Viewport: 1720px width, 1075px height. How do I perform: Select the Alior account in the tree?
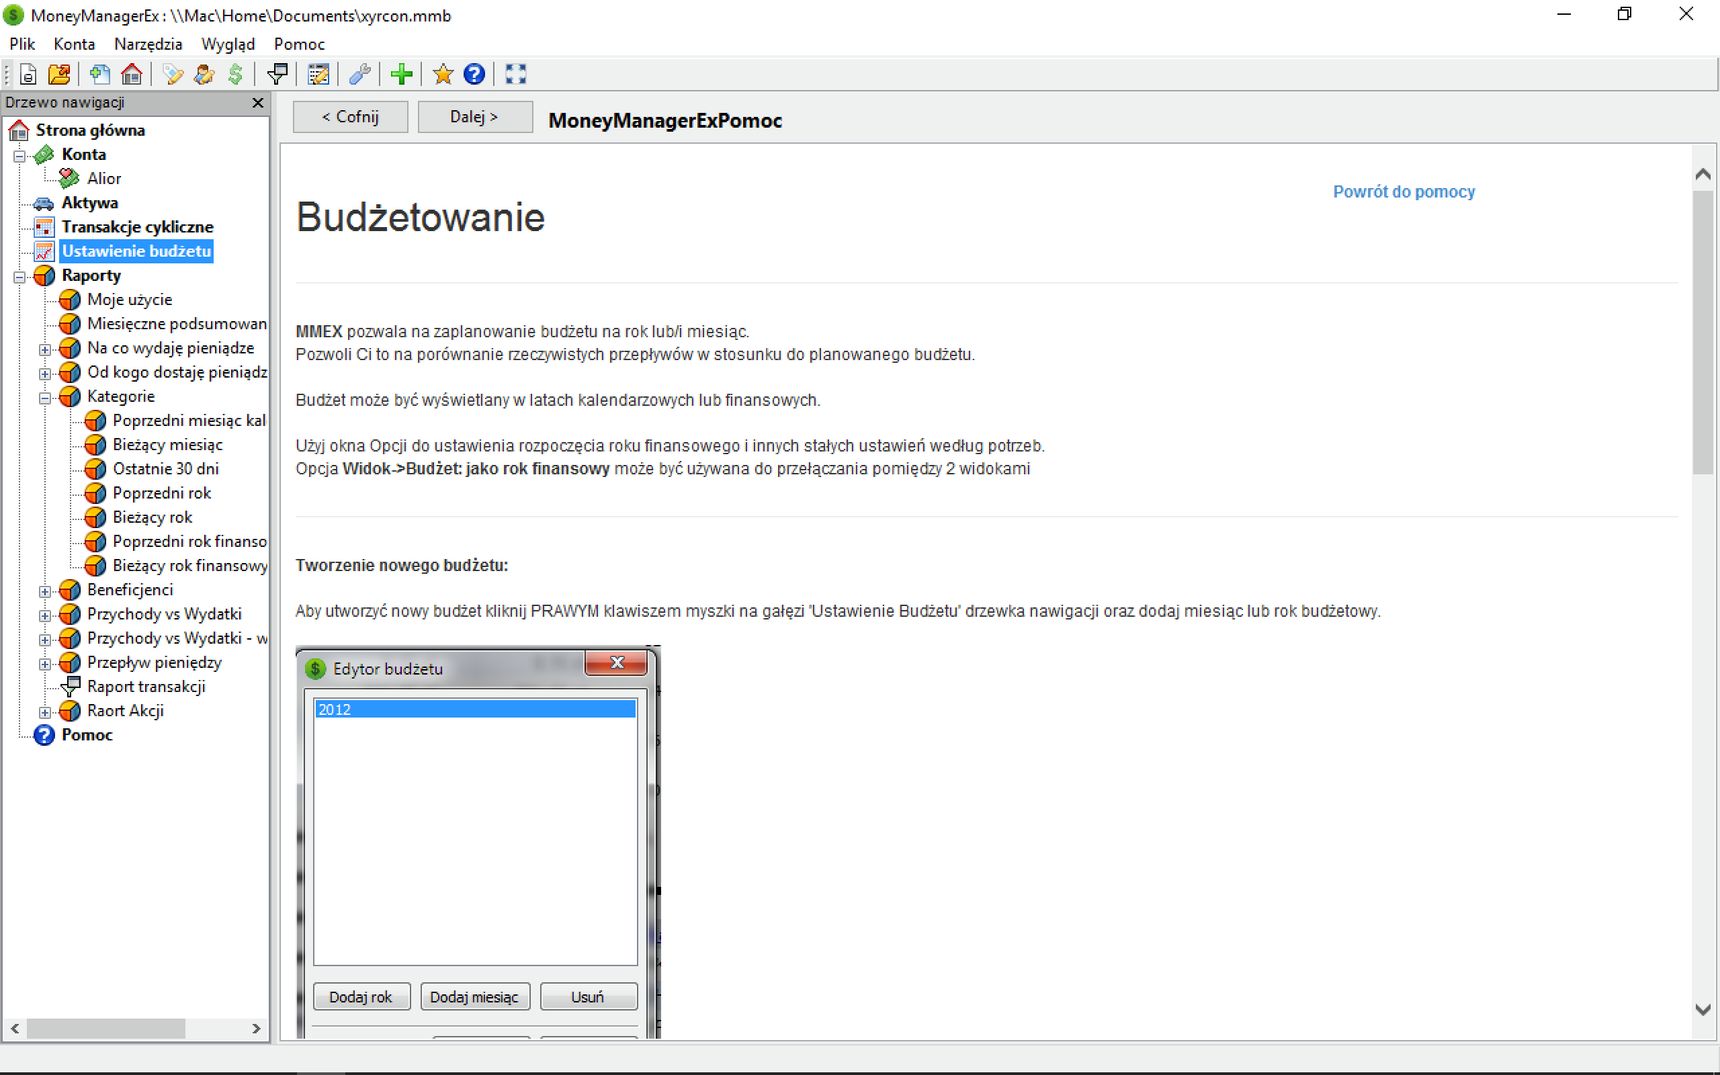click(104, 178)
